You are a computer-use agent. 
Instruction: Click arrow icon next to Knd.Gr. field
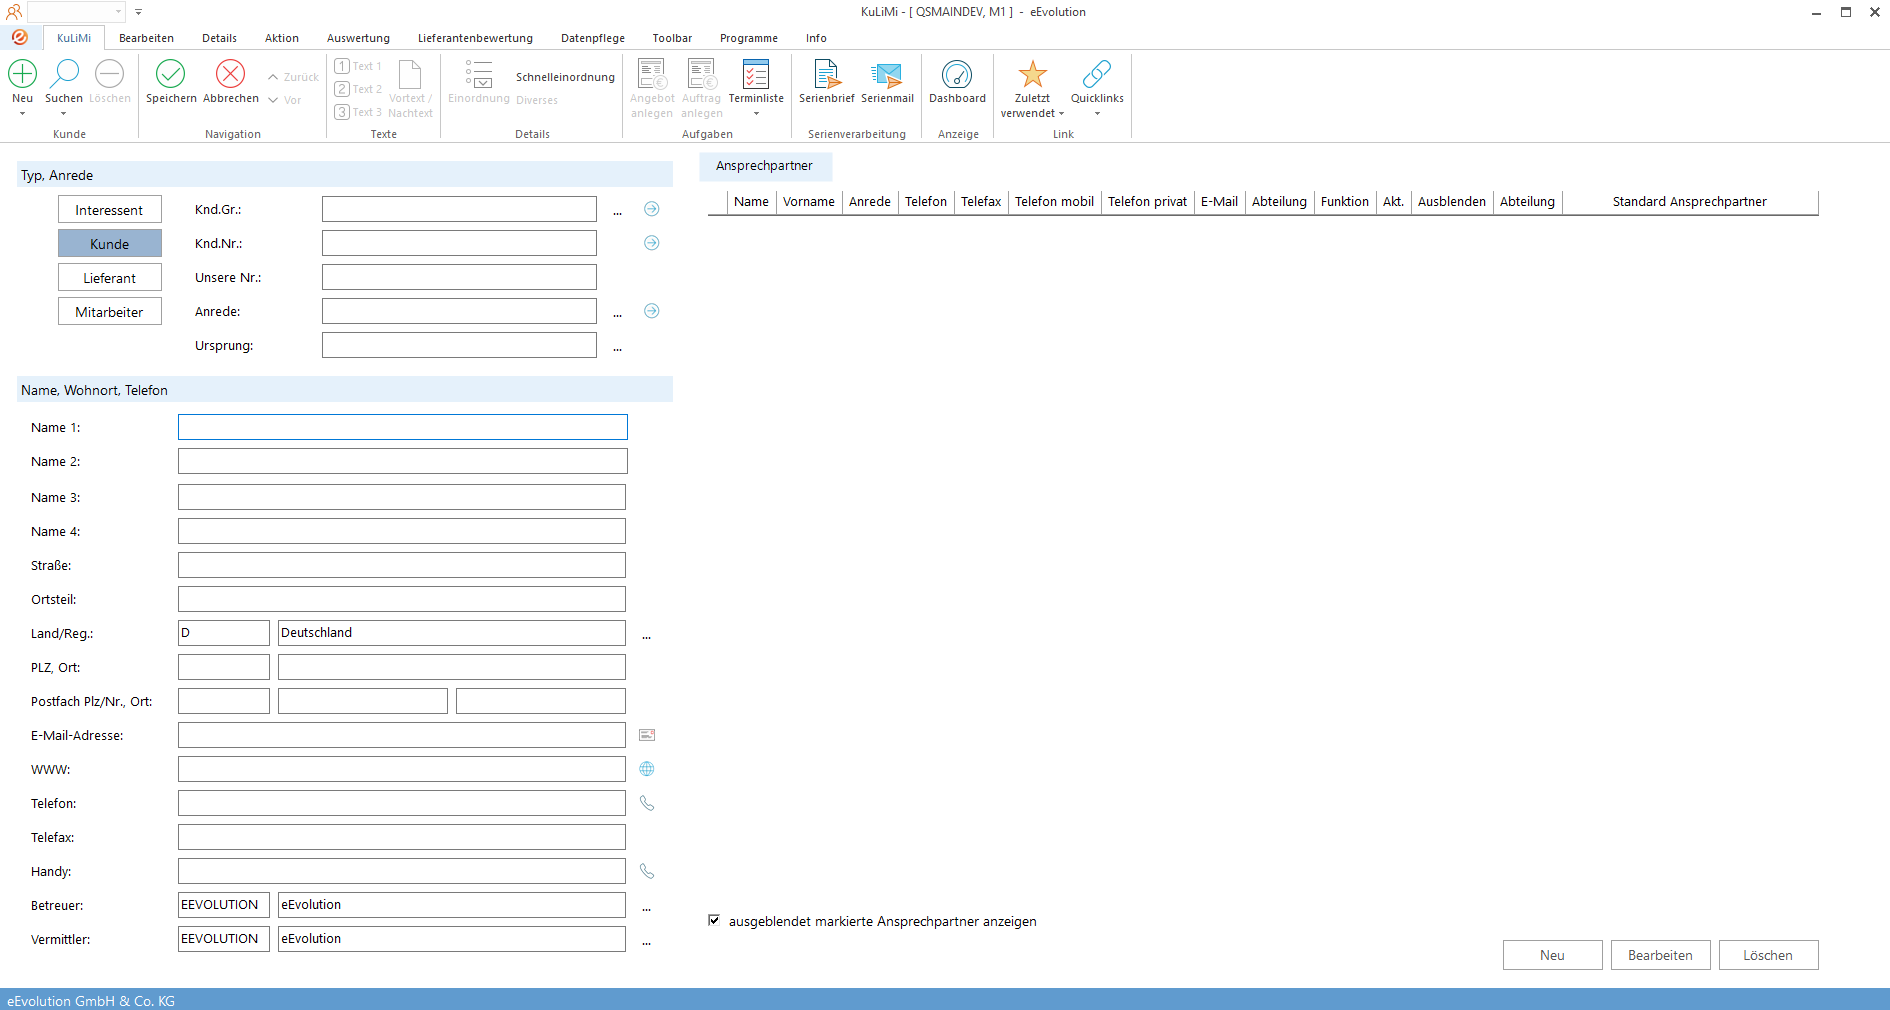coord(651,209)
